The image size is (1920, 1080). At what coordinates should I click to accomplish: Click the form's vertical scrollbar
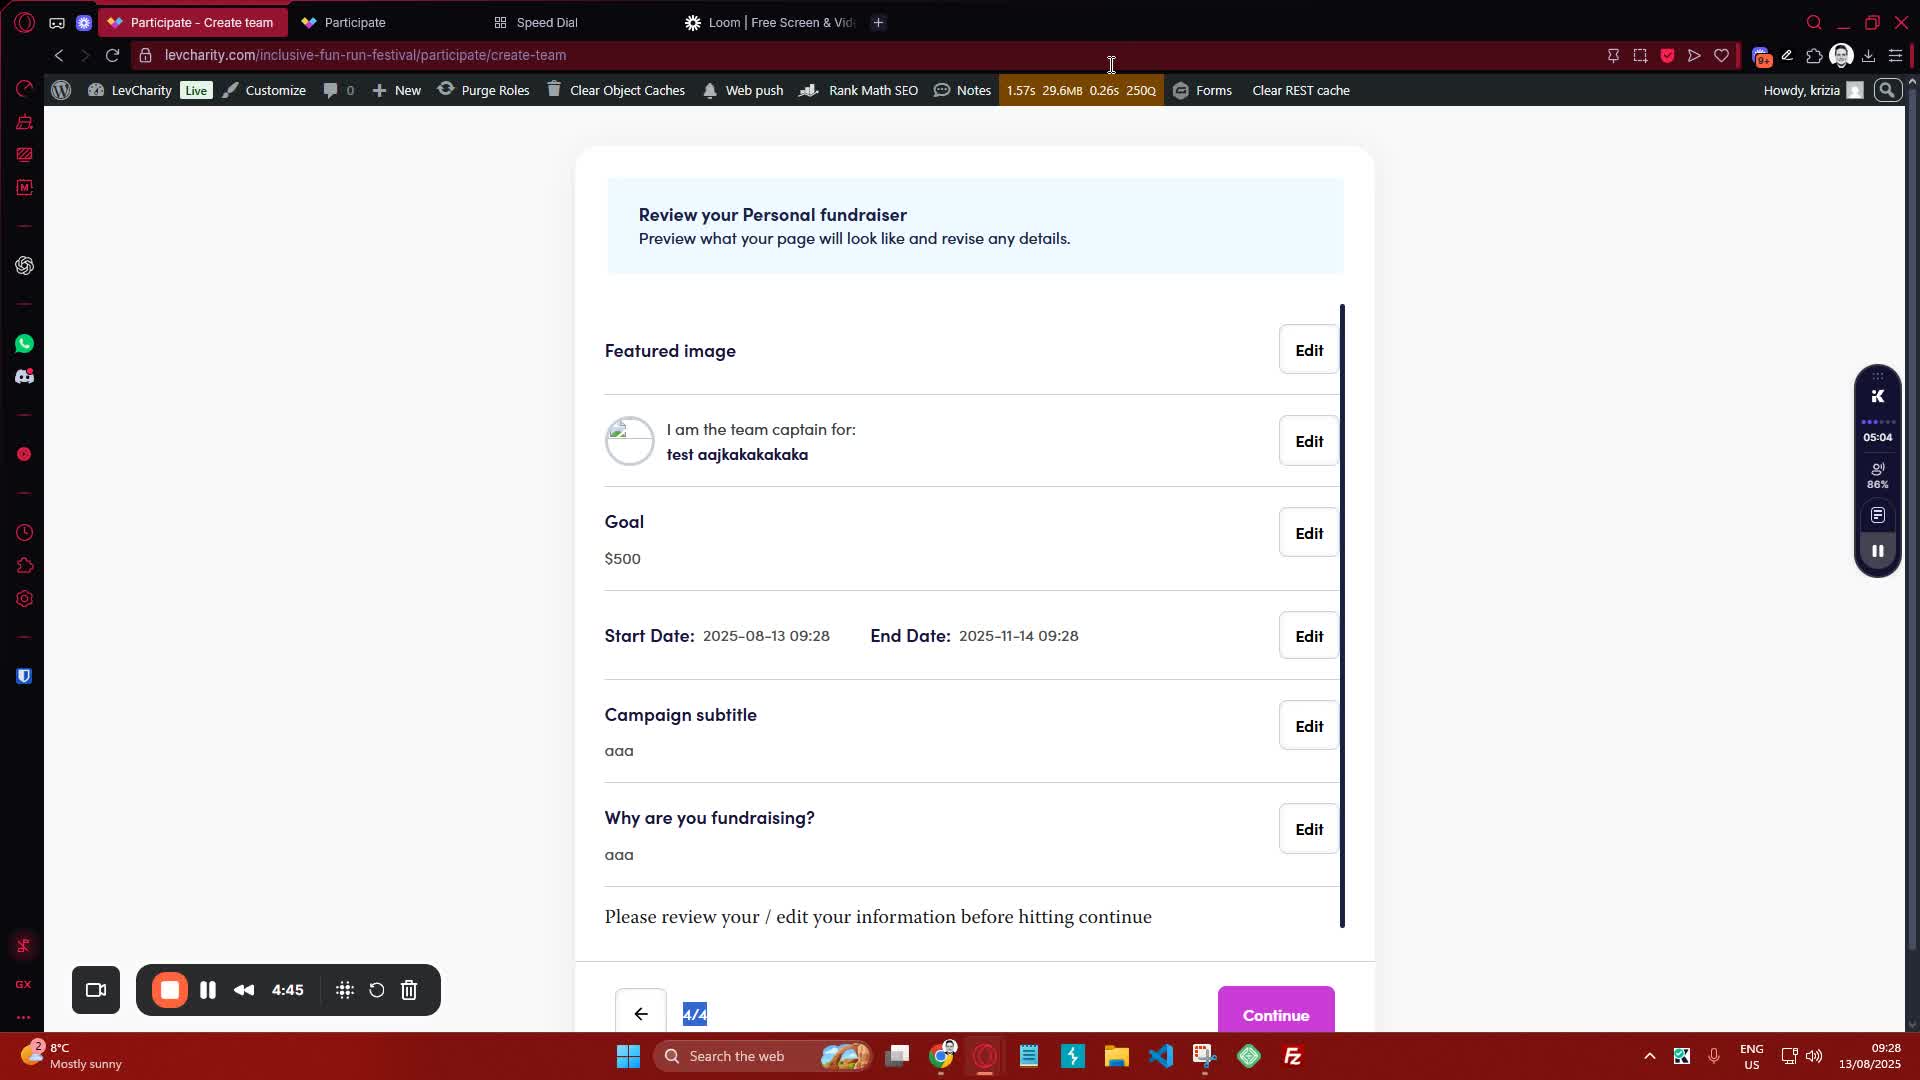[1342, 616]
